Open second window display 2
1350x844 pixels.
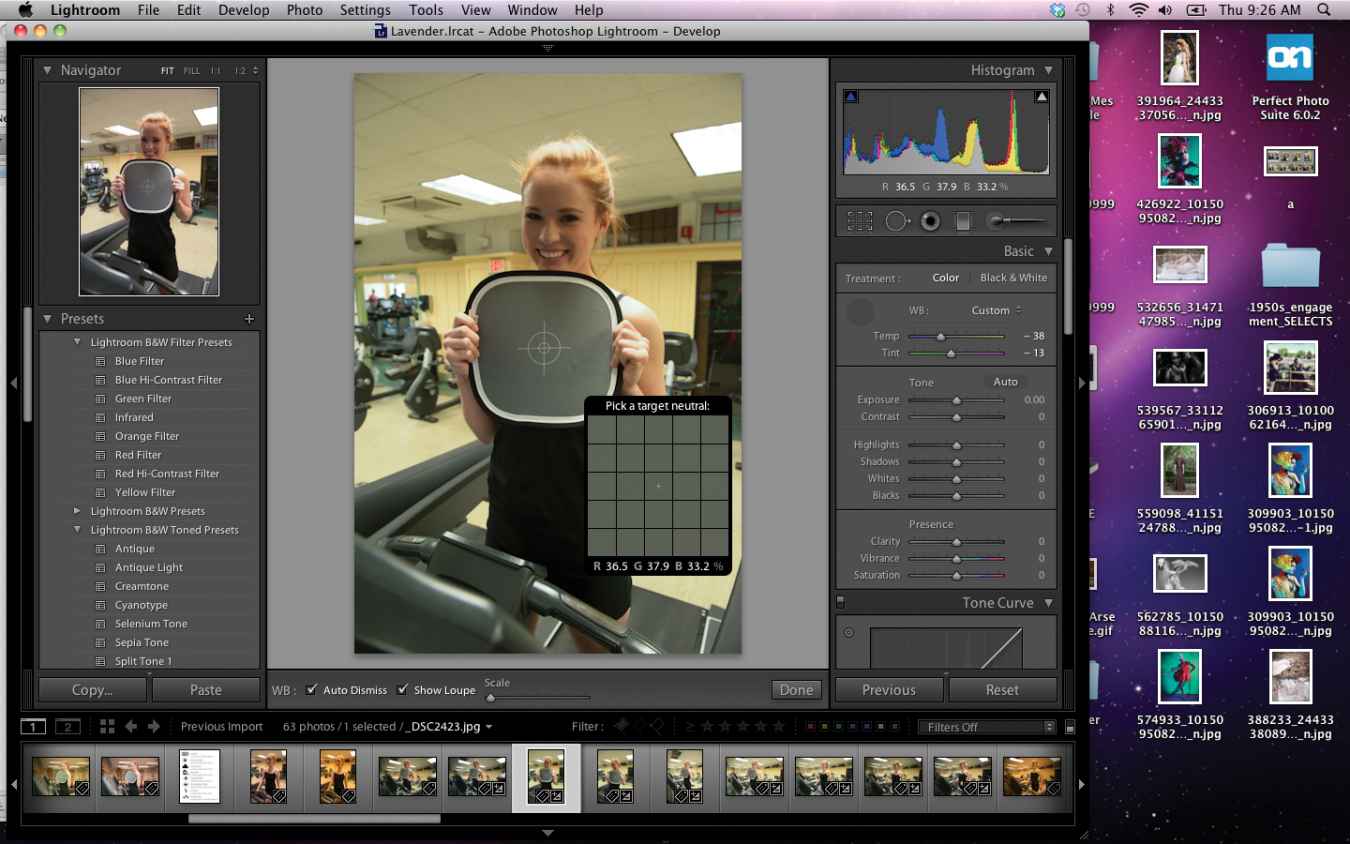tap(67, 726)
